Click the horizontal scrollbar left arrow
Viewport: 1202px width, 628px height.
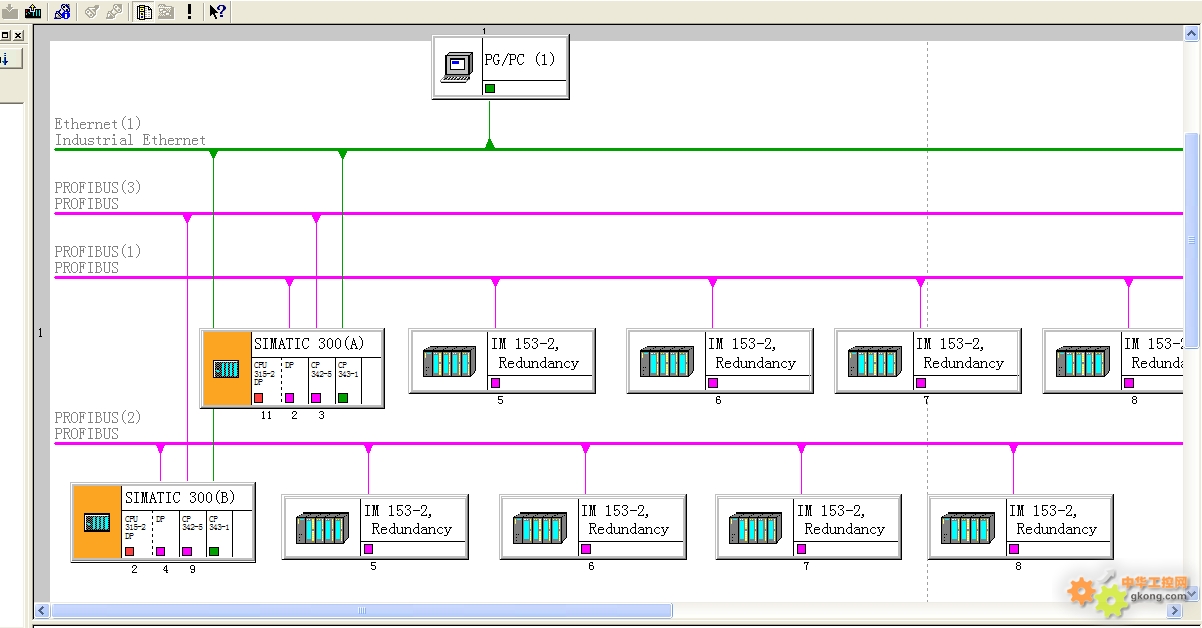pyautogui.click(x=42, y=610)
